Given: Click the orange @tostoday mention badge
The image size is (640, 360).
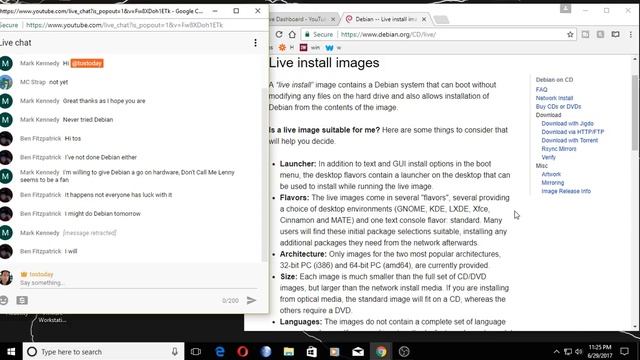Looking at the screenshot, I should (x=87, y=63).
